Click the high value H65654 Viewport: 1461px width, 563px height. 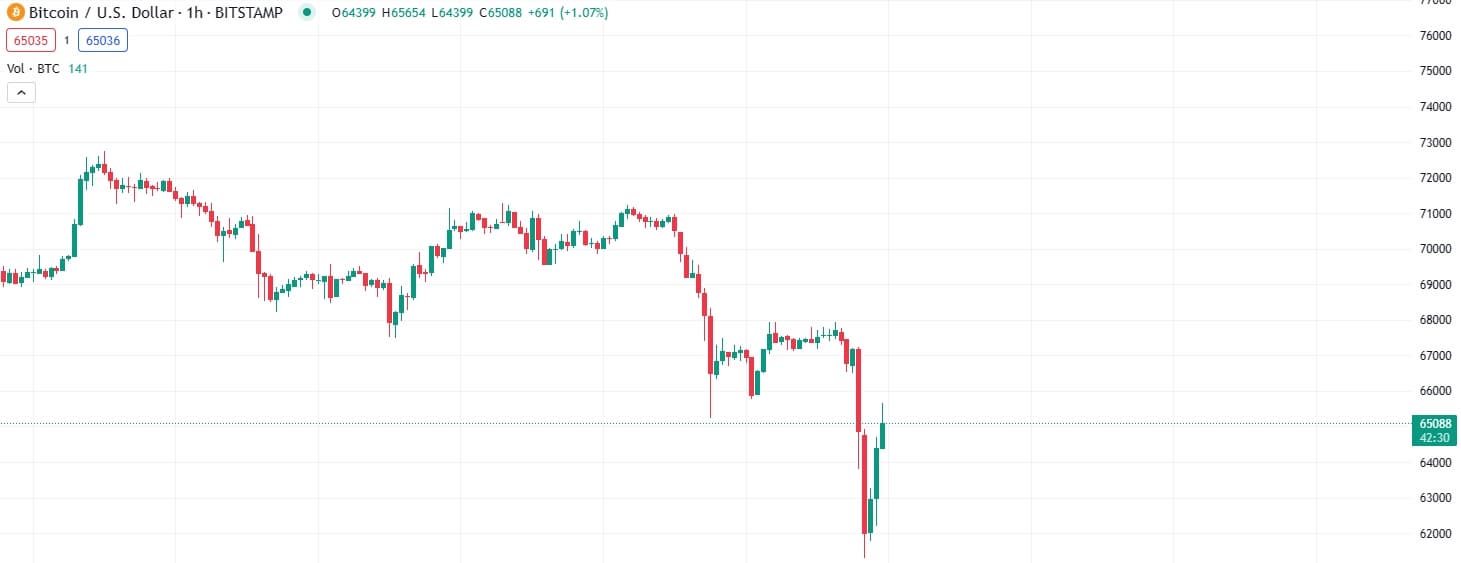click(407, 13)
